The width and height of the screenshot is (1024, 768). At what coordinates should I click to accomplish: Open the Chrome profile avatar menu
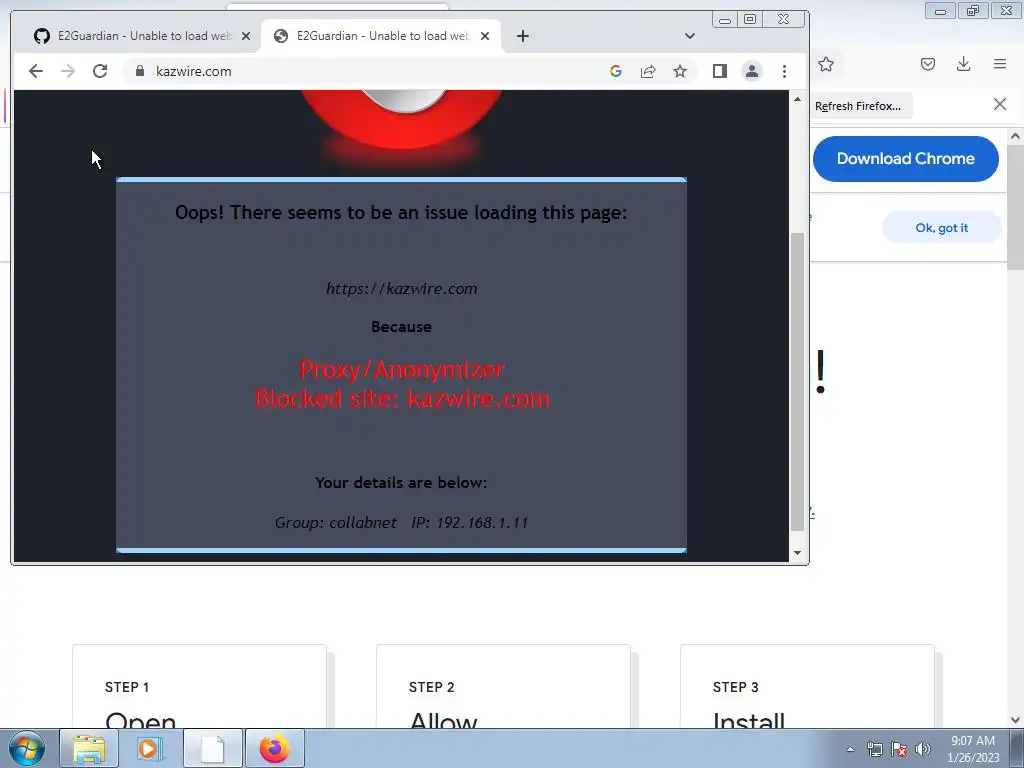pyautogui.click(x=752, y=71)
